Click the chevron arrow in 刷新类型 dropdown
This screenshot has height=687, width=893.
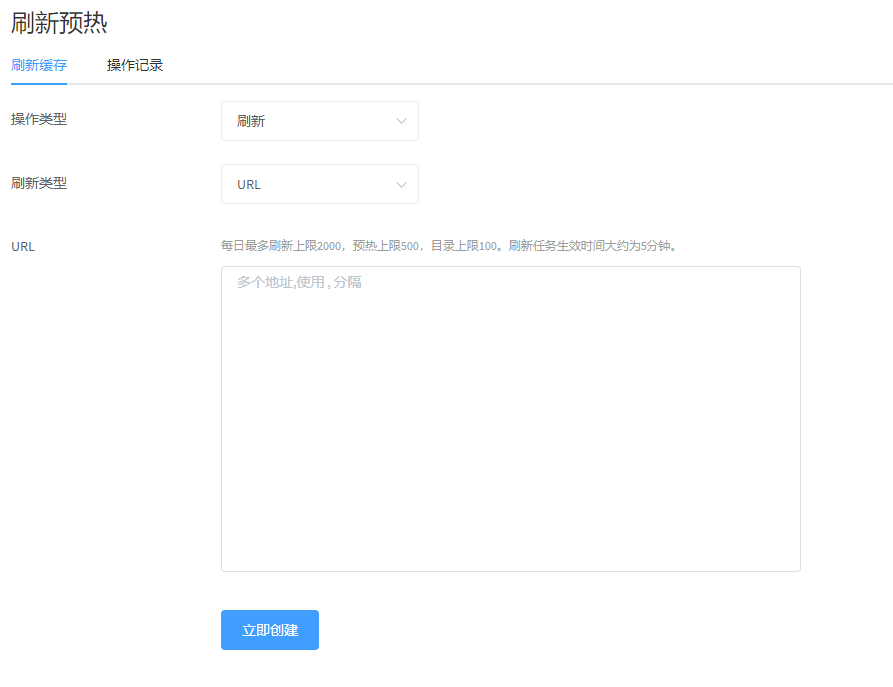point(401,184)
